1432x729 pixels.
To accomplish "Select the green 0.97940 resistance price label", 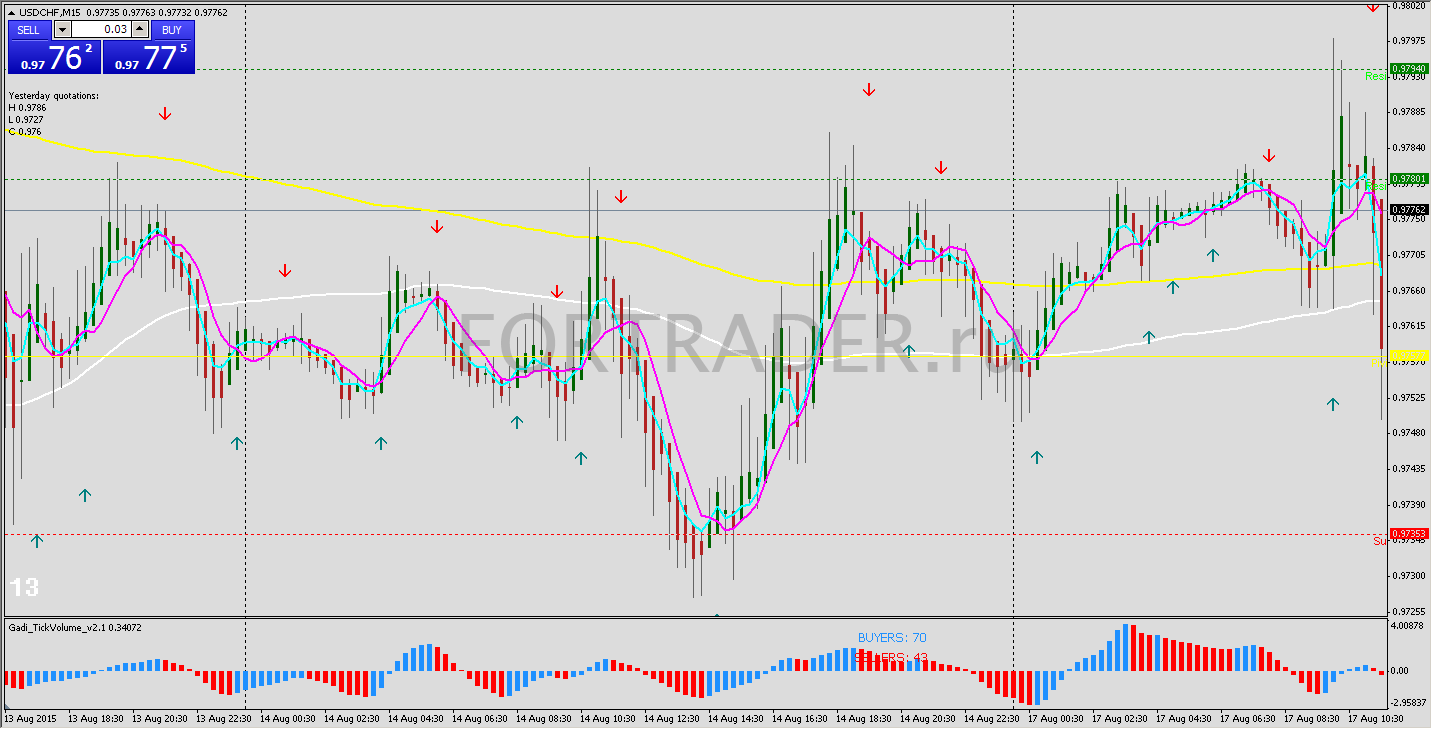I will point(1408,68).
